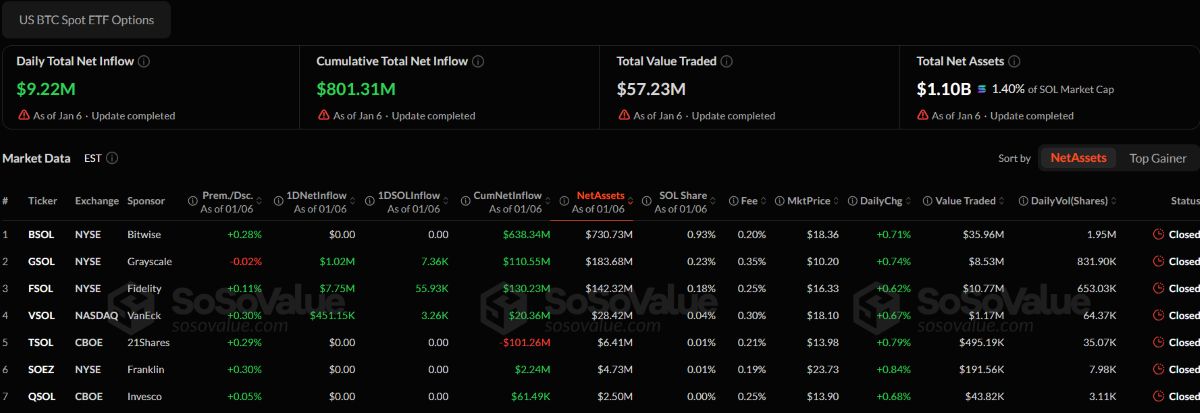Switch sorting to Top Gainer
This screenshot has height=413, width=1200.
1158,158
